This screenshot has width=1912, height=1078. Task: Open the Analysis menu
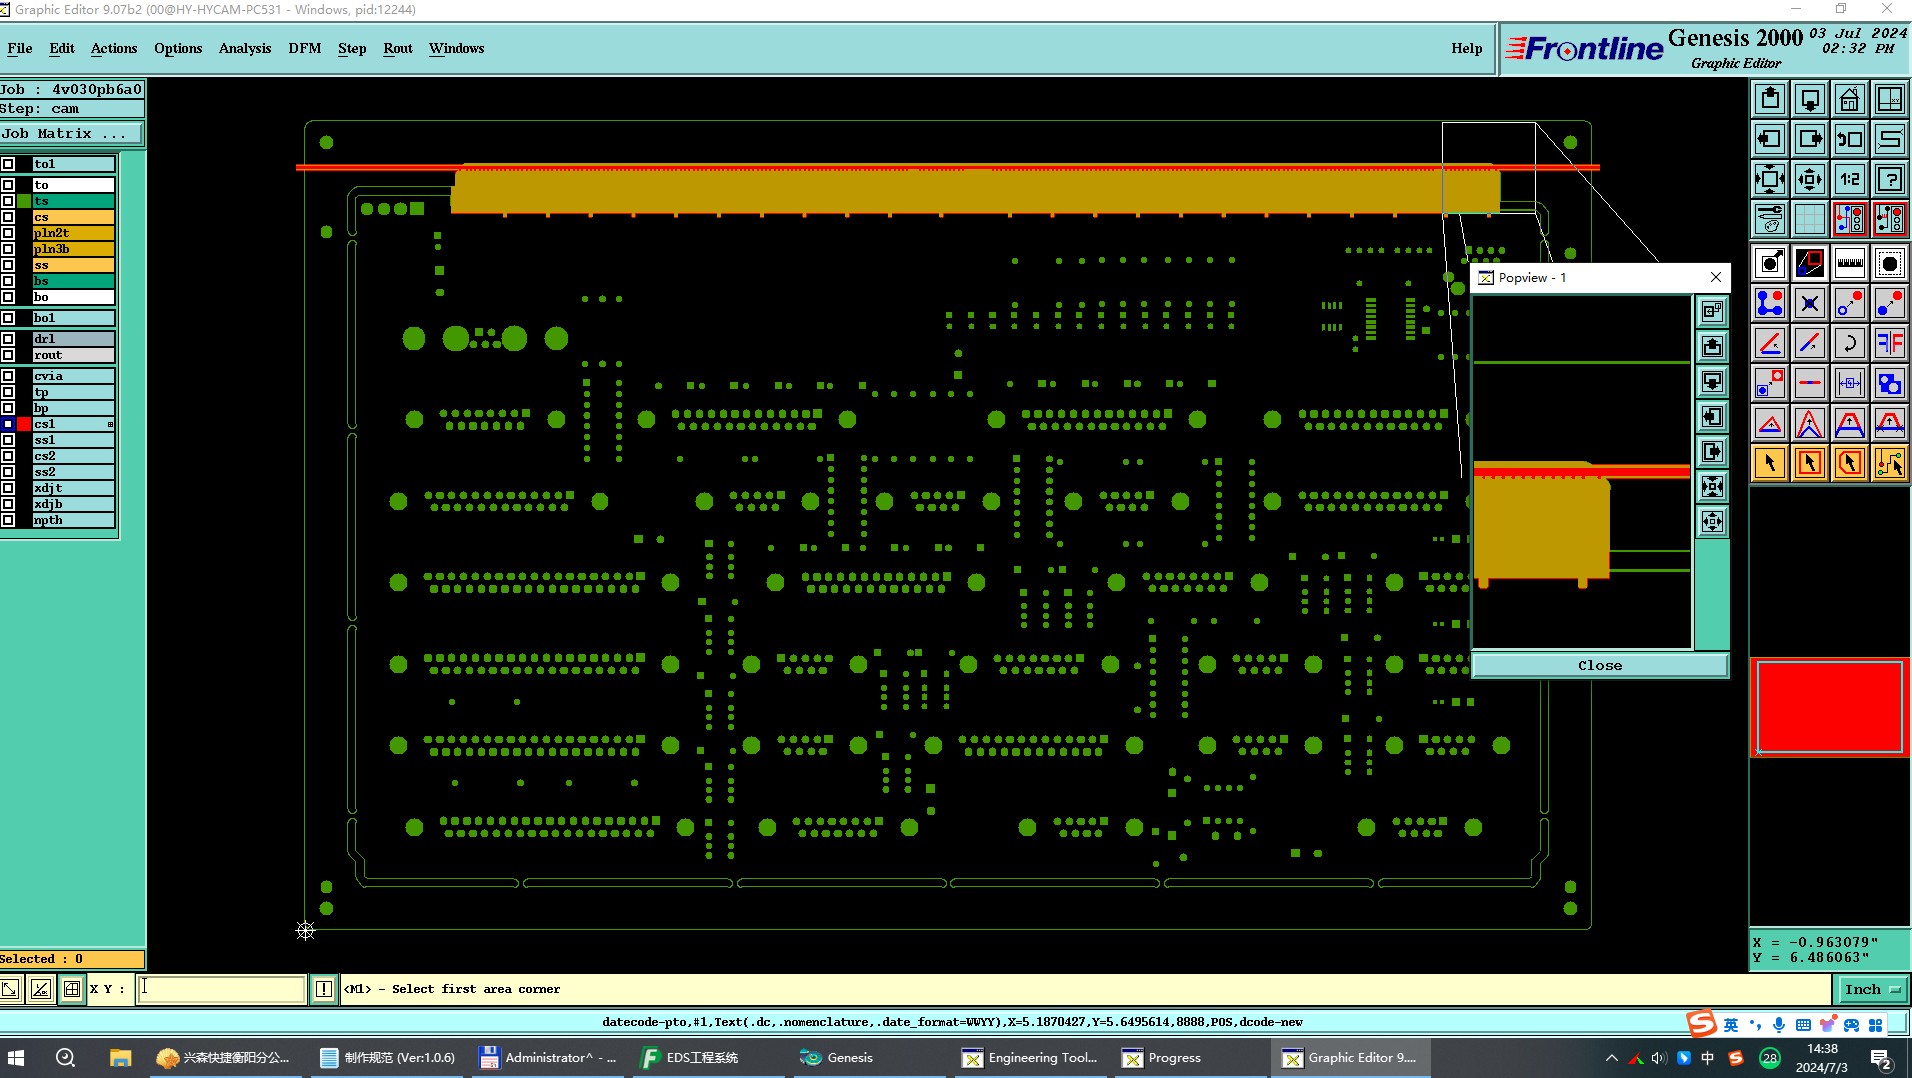click(x=245, y=48)
